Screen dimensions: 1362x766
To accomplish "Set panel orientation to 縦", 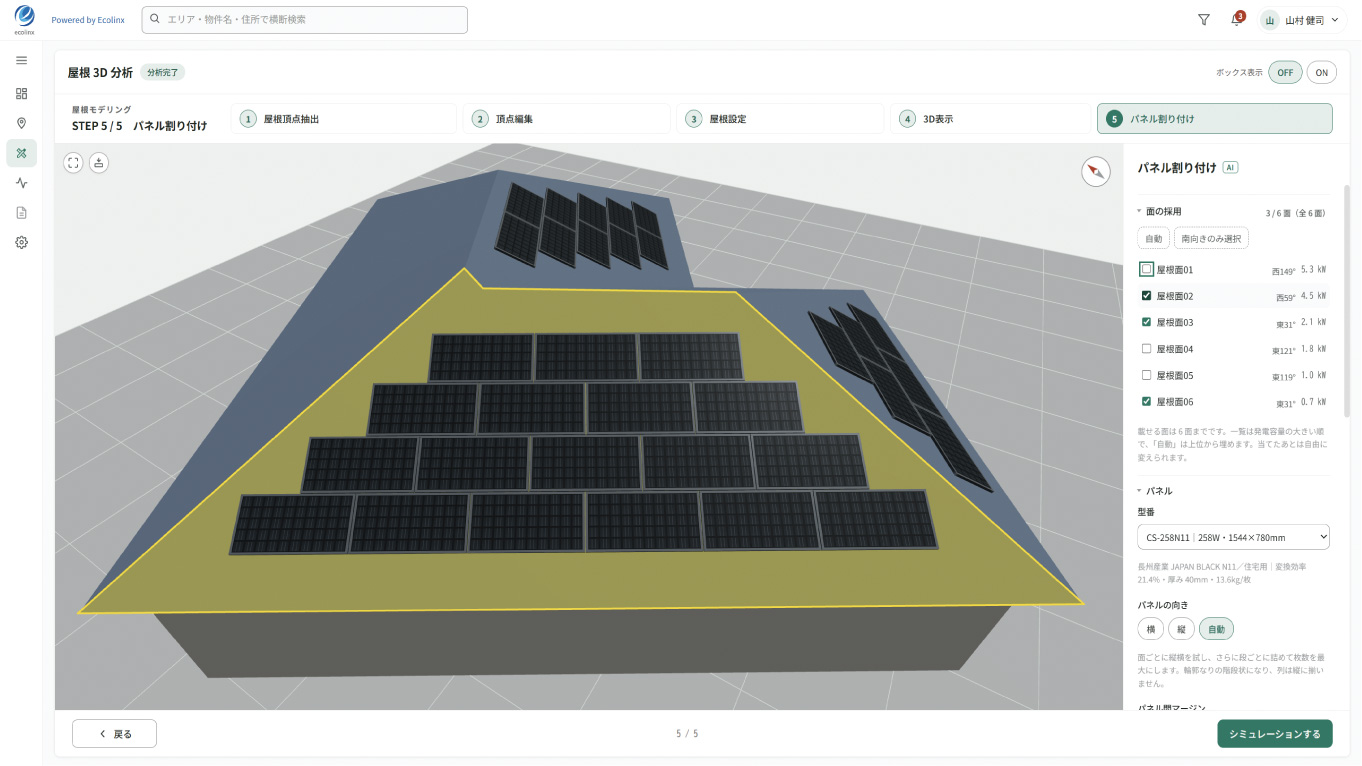I will pos(1180,629).
